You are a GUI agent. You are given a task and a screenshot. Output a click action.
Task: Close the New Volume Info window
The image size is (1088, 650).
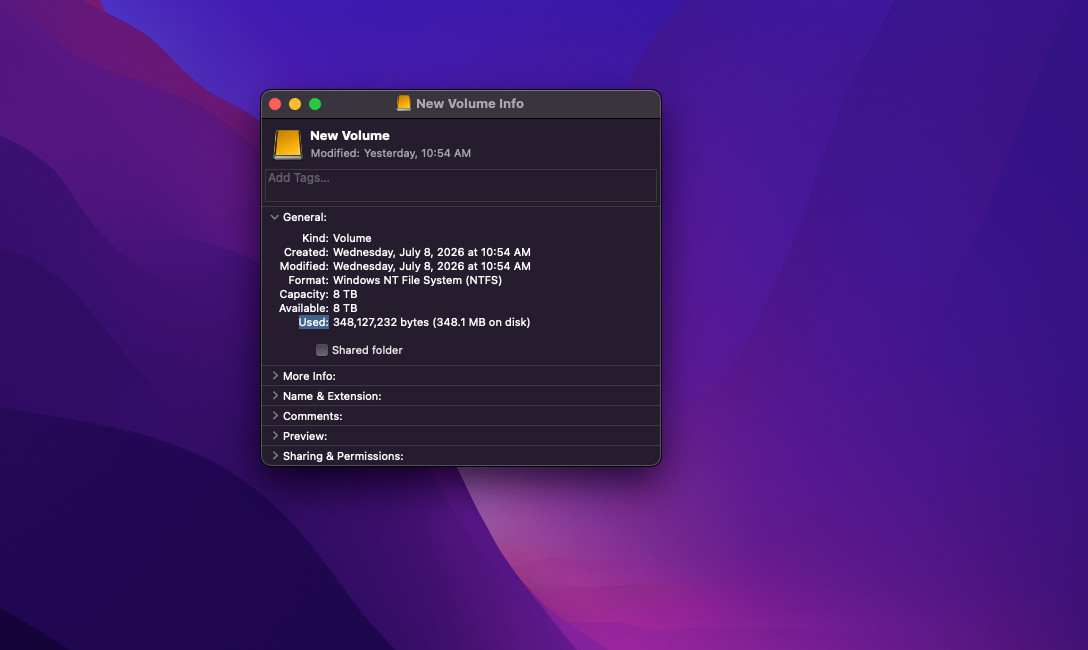[x=275, y=104]
